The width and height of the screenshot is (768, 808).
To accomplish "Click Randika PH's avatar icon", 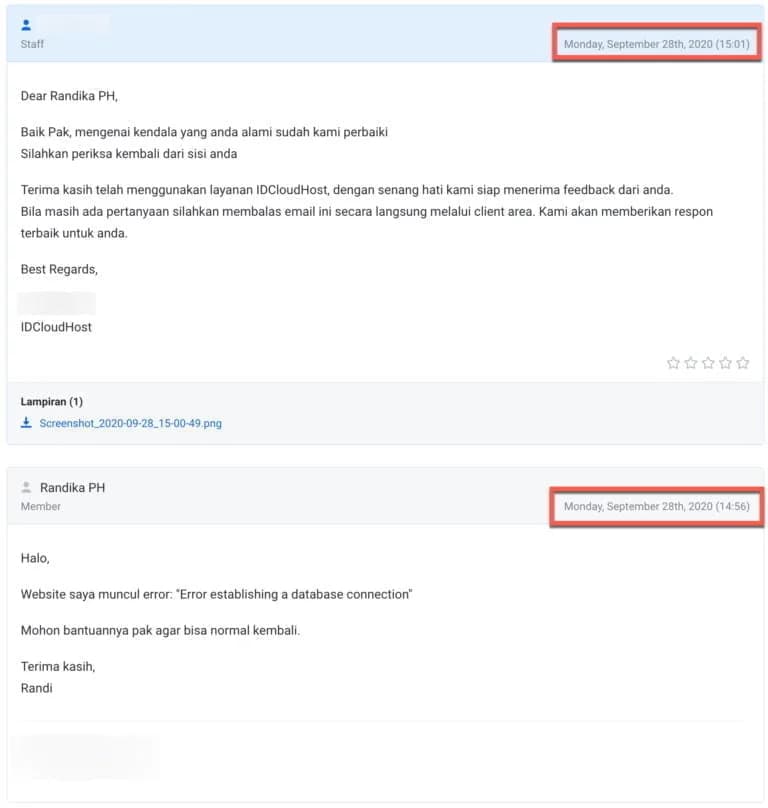I will [x=26, y=487].
